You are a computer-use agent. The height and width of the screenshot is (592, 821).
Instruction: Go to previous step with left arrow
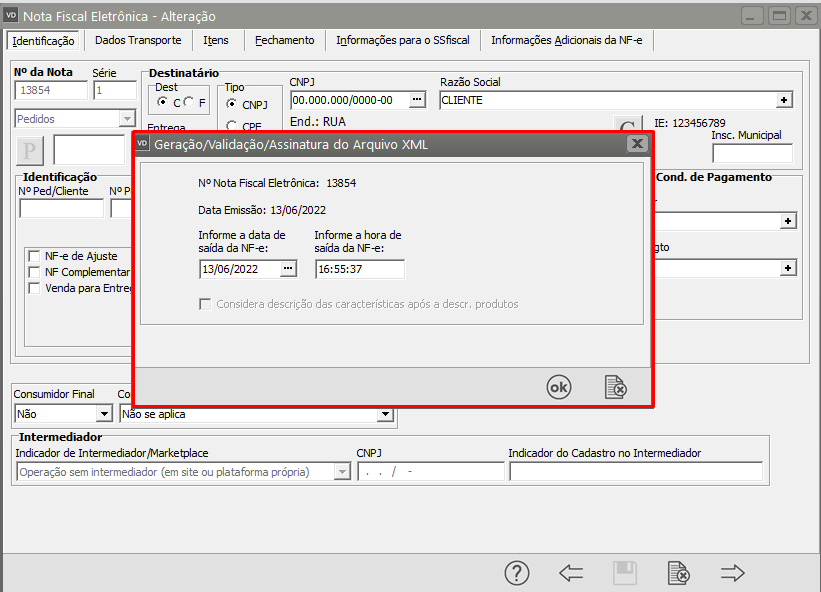click(x=571, y=573)
